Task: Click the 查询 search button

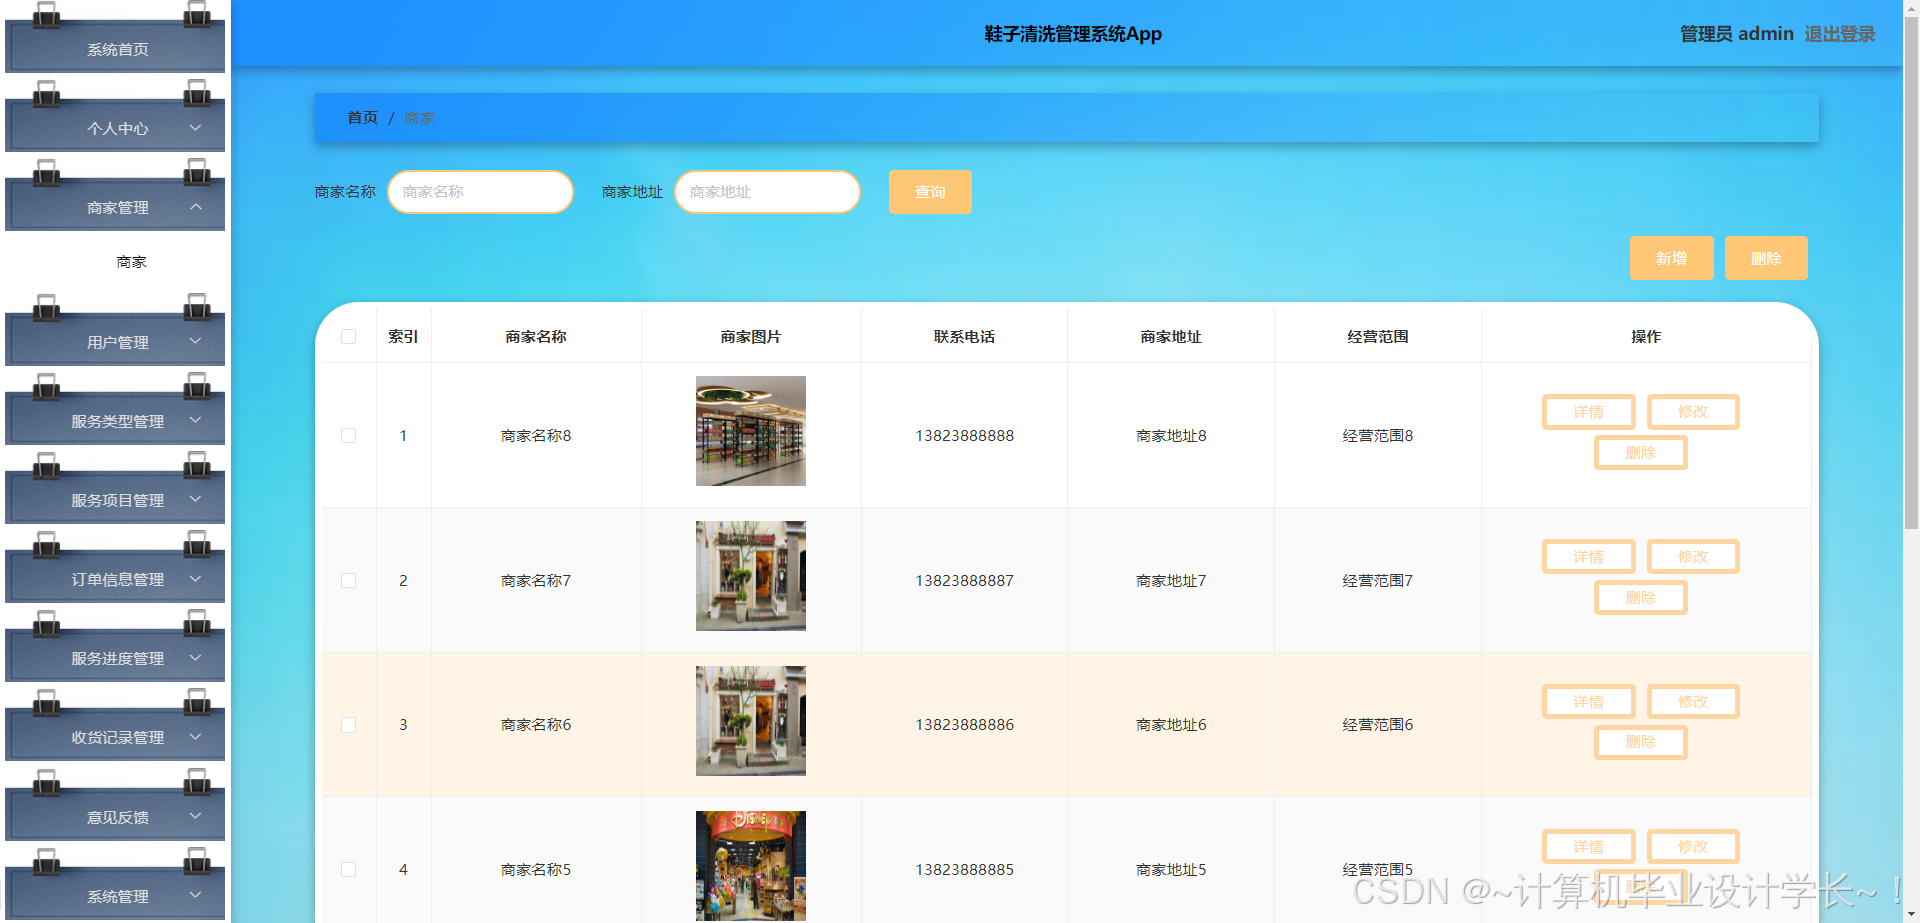Action: pos(929,191)
